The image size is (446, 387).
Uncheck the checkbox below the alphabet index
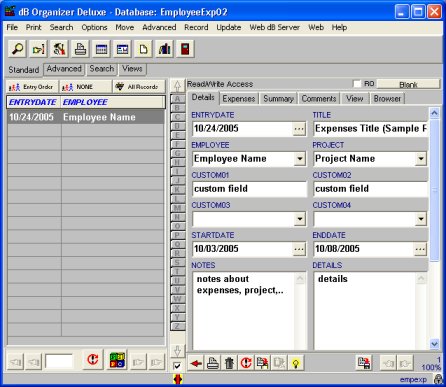coord(177,366)
